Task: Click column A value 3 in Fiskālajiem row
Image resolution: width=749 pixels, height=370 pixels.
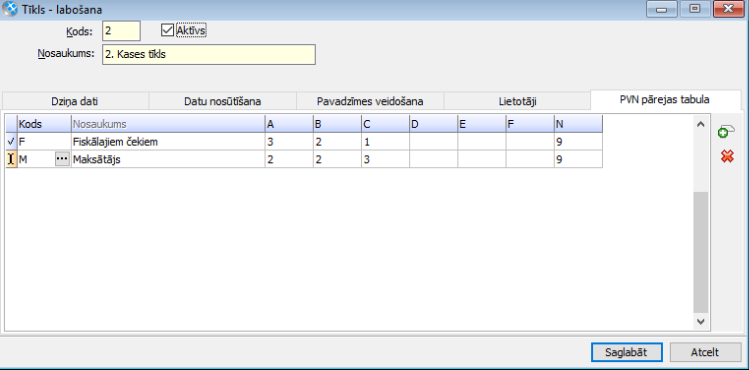Action: pyautogui.click(x=289, y=142)
